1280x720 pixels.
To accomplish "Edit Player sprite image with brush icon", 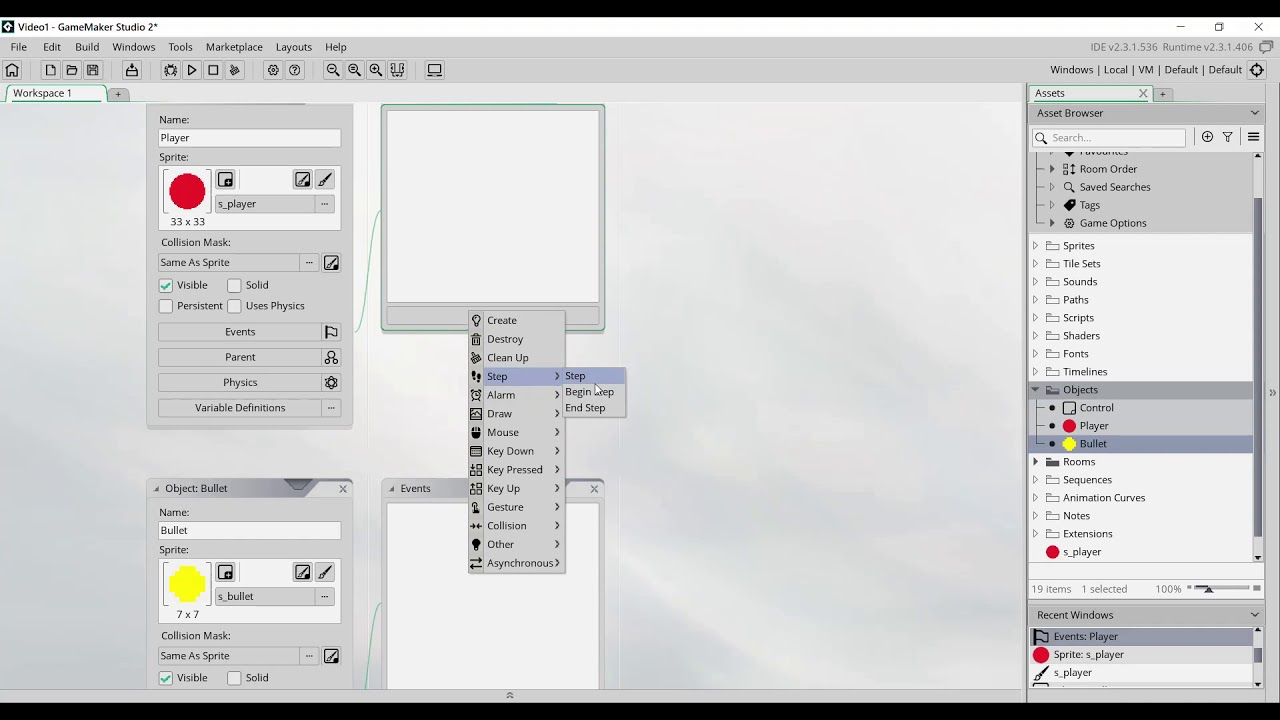I will click(325, 180).
